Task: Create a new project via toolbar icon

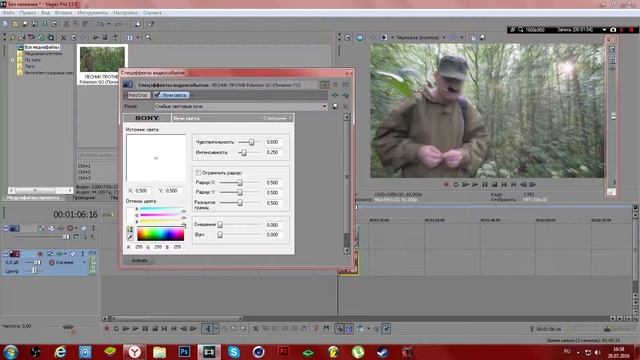Action: [x=5, y=24]
